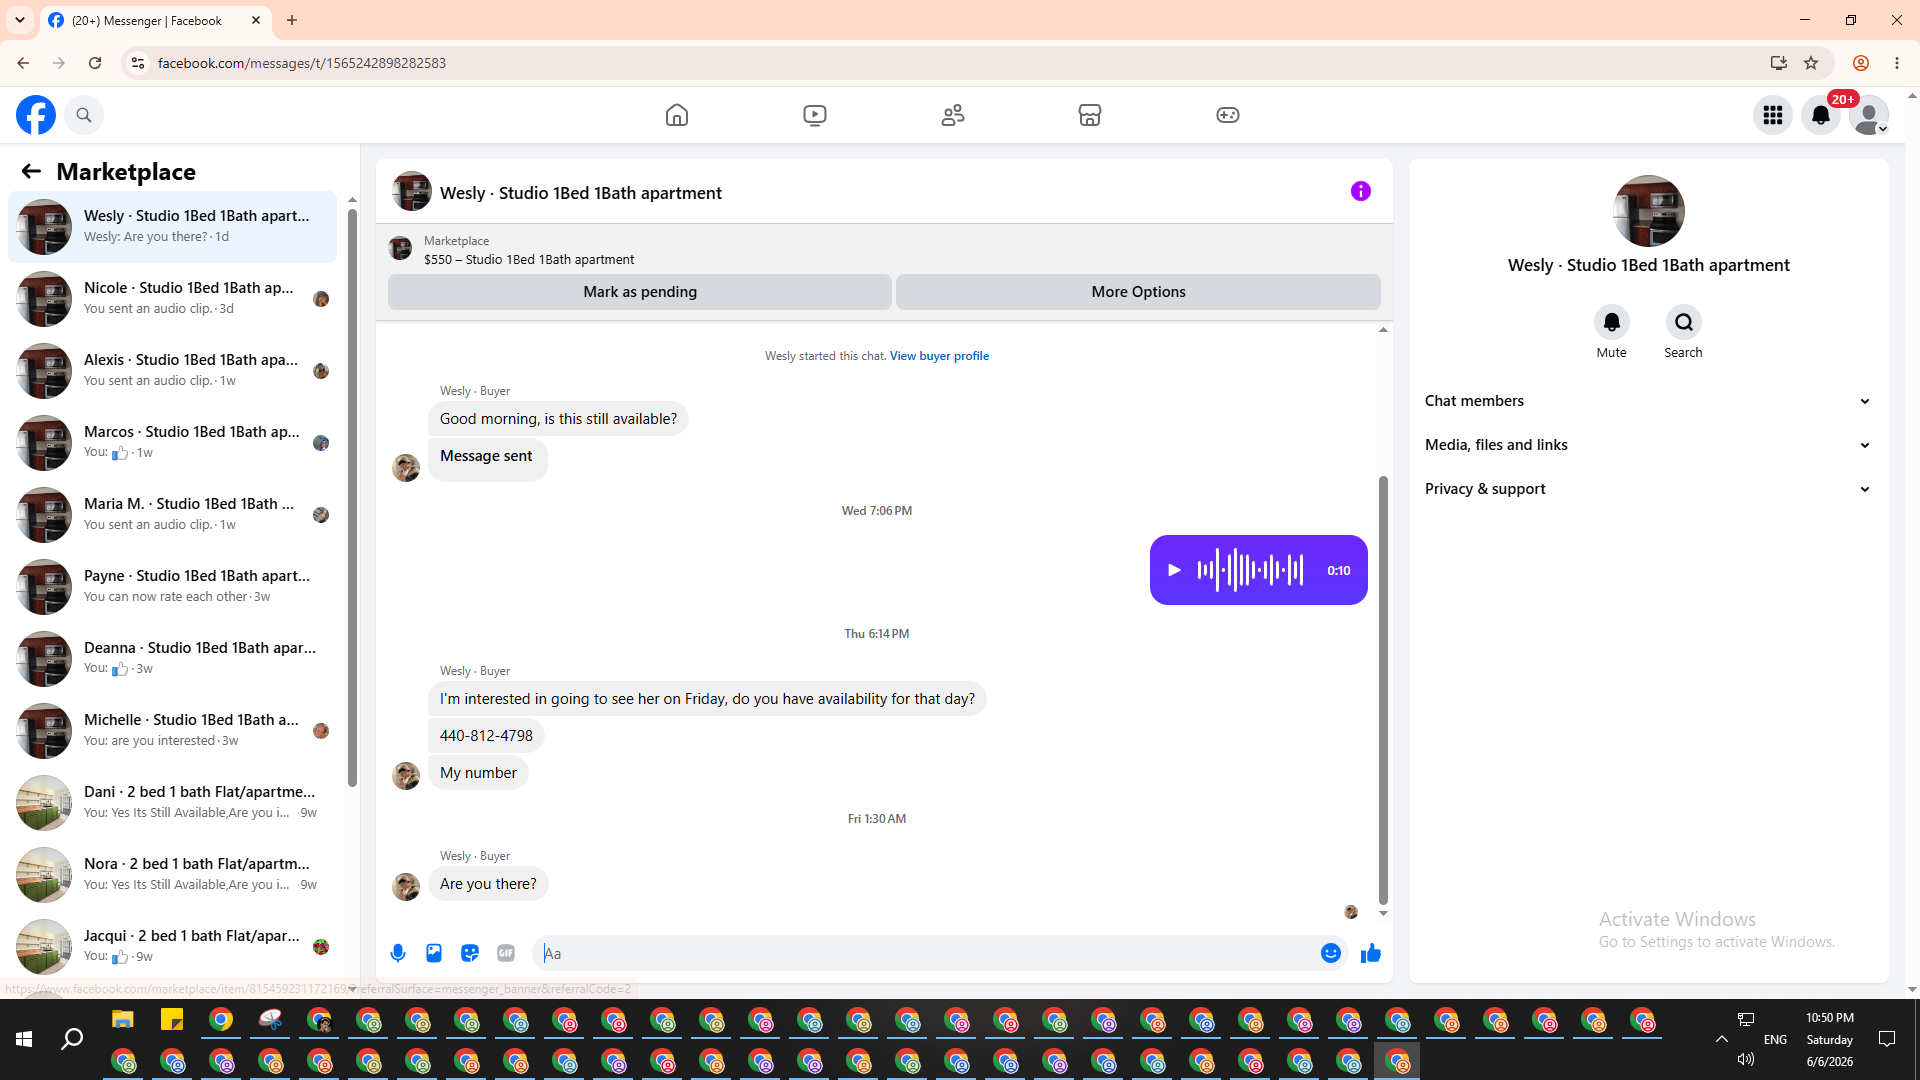This screenshot has width=1920, height=1080.
Task: Expand the Privacy & support section
Action: [1648, 489]
